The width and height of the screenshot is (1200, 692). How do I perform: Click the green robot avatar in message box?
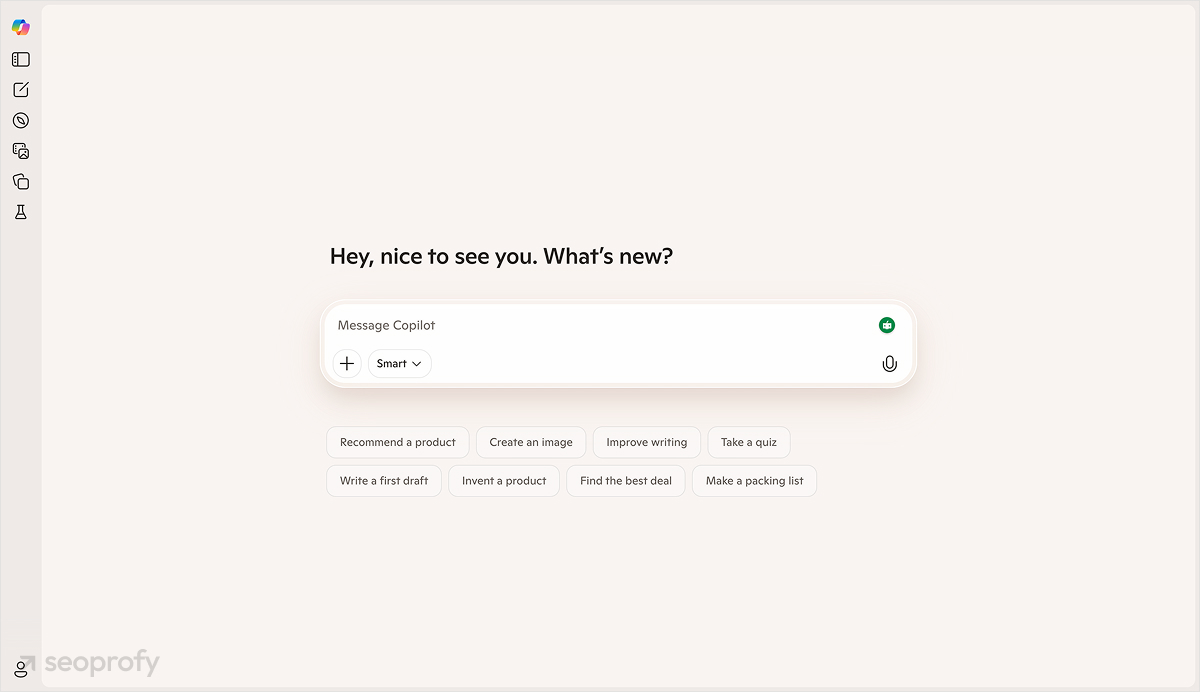click(887, 325)
